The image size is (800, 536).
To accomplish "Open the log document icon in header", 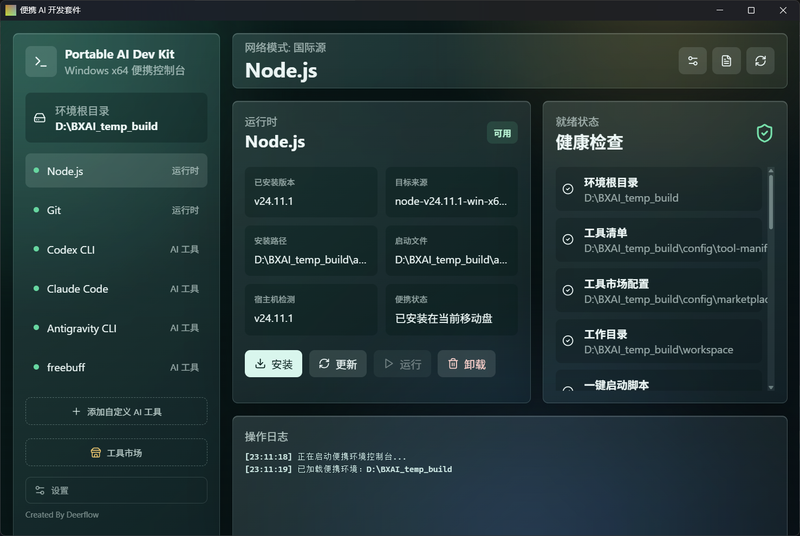I will (x=726, y=61).
